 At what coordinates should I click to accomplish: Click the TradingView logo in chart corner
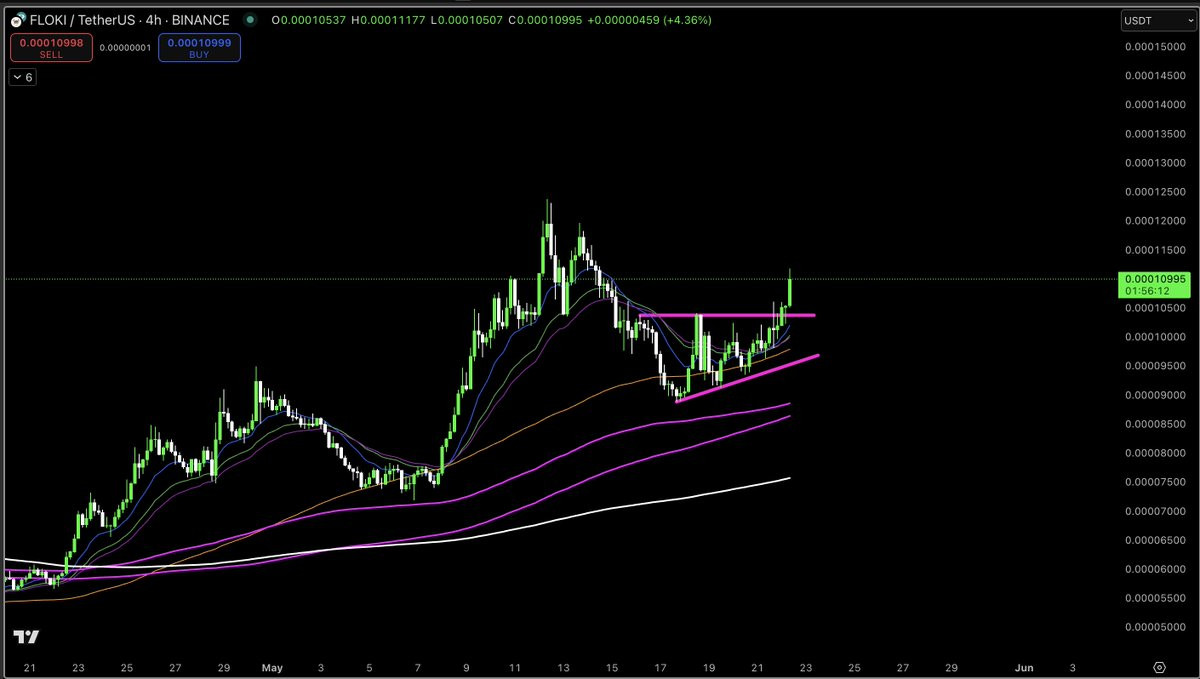click(26, 638)
